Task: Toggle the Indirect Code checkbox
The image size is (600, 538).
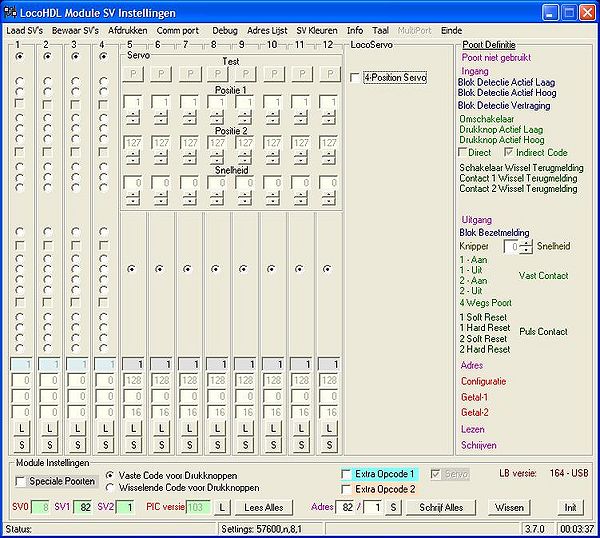Action: [509, 152]
